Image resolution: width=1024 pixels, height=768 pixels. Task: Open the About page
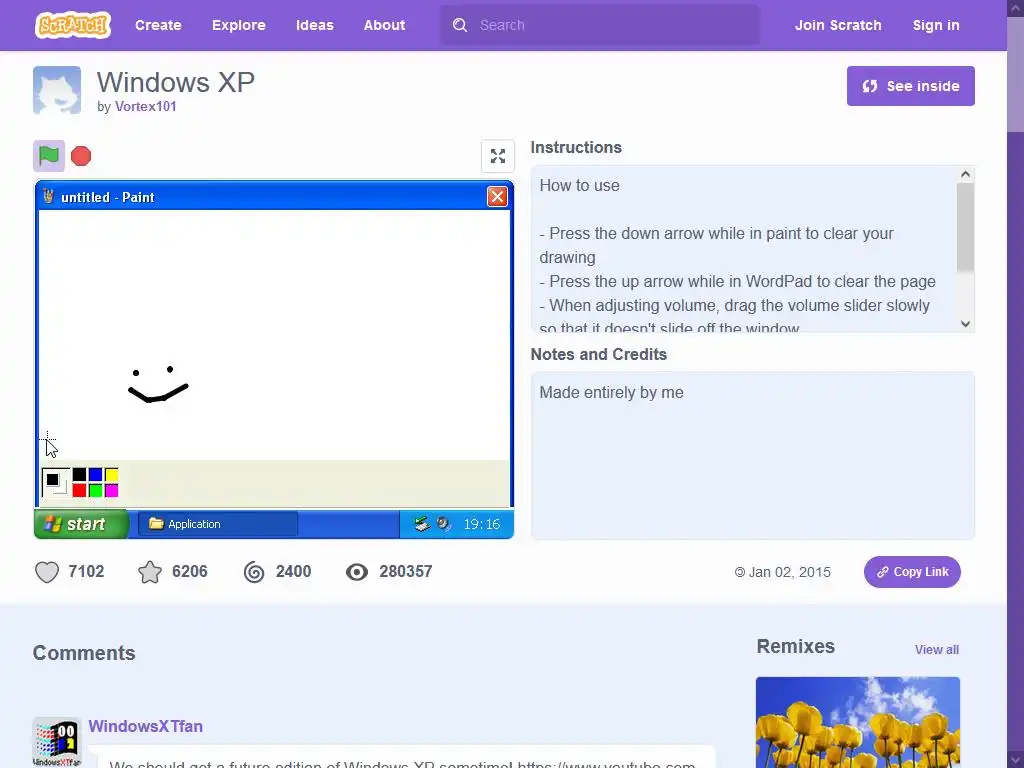[384, 25]
